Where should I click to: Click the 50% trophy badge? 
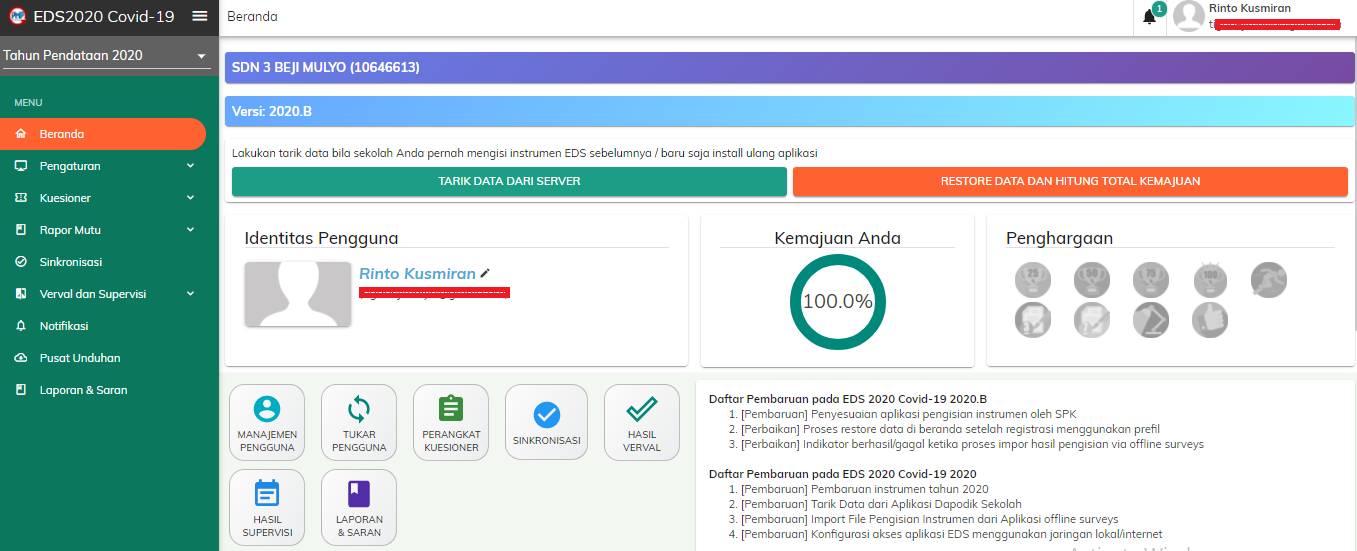coord(1092,280)
